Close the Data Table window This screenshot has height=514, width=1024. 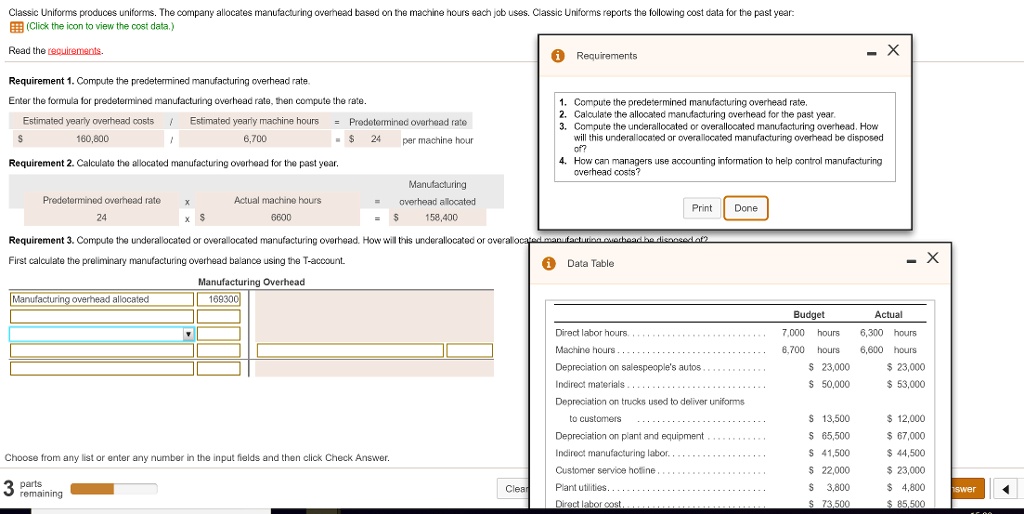[x=932, y=259]
